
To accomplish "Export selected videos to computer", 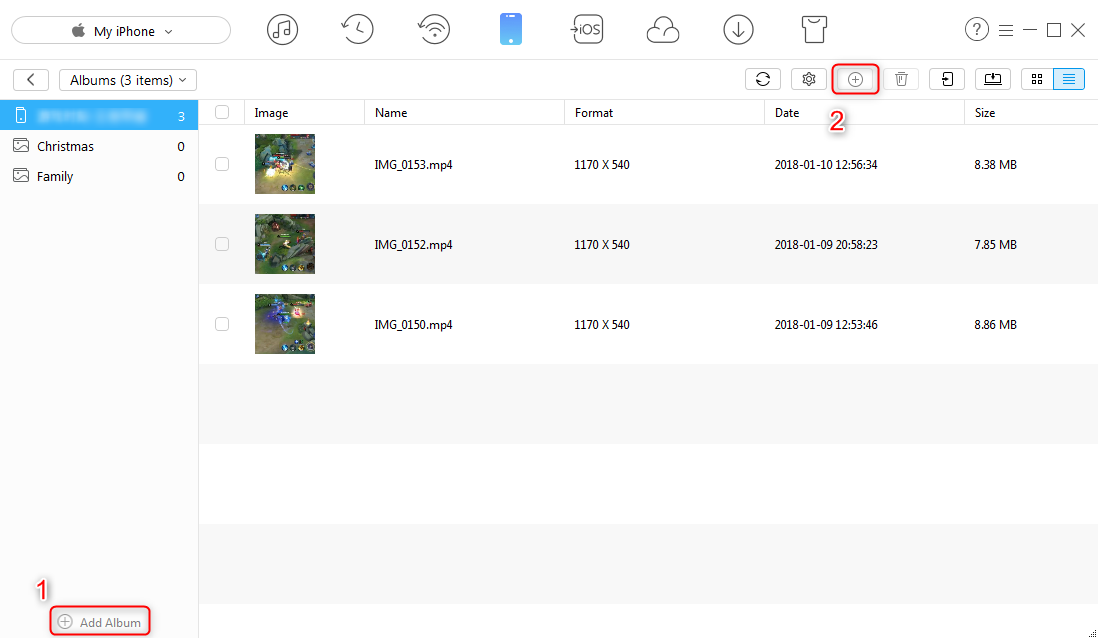I will click(x=992, y=78).
